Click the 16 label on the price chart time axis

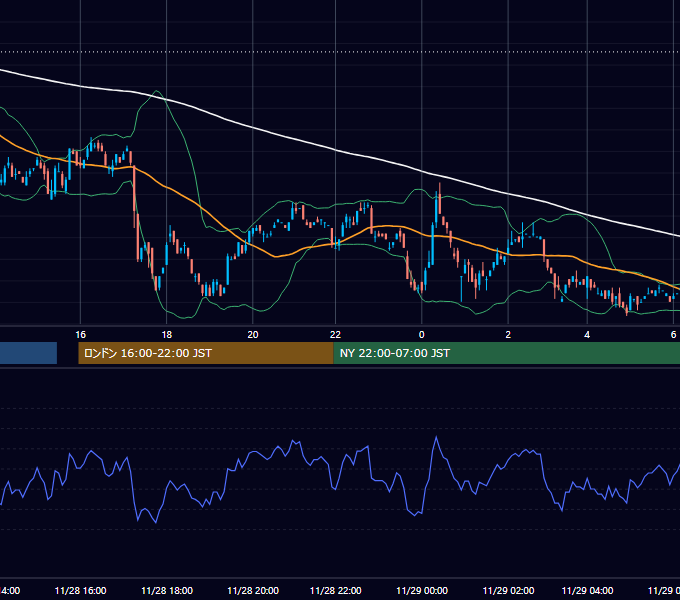pyautogui.click(x=81, y=335)
